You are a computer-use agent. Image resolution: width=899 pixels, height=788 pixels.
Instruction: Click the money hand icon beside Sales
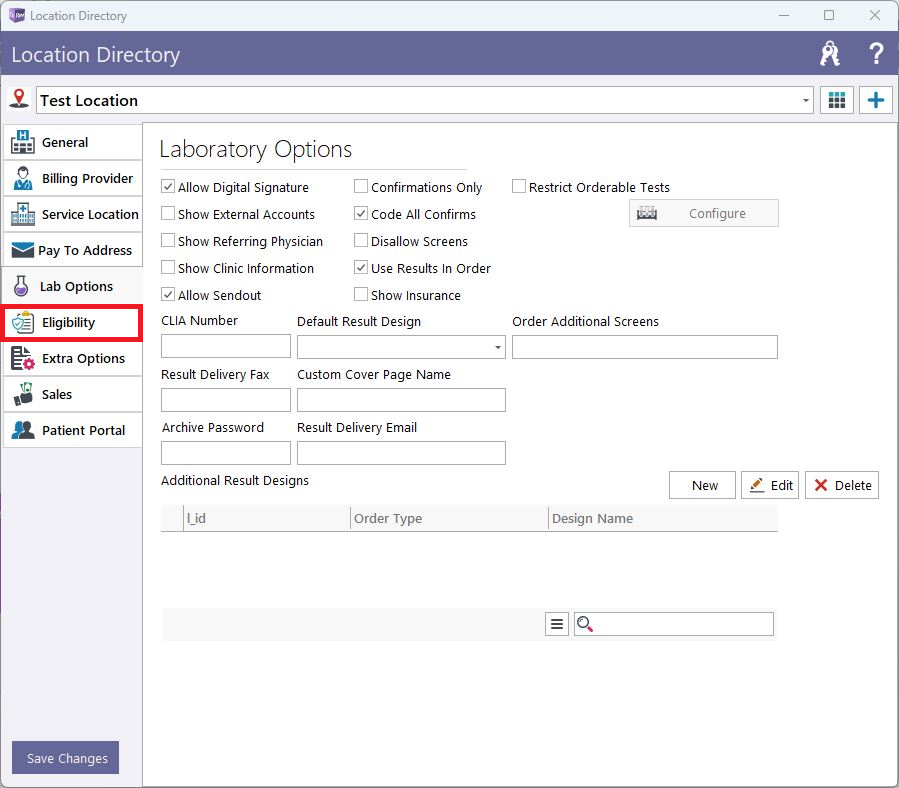point(22,395)
